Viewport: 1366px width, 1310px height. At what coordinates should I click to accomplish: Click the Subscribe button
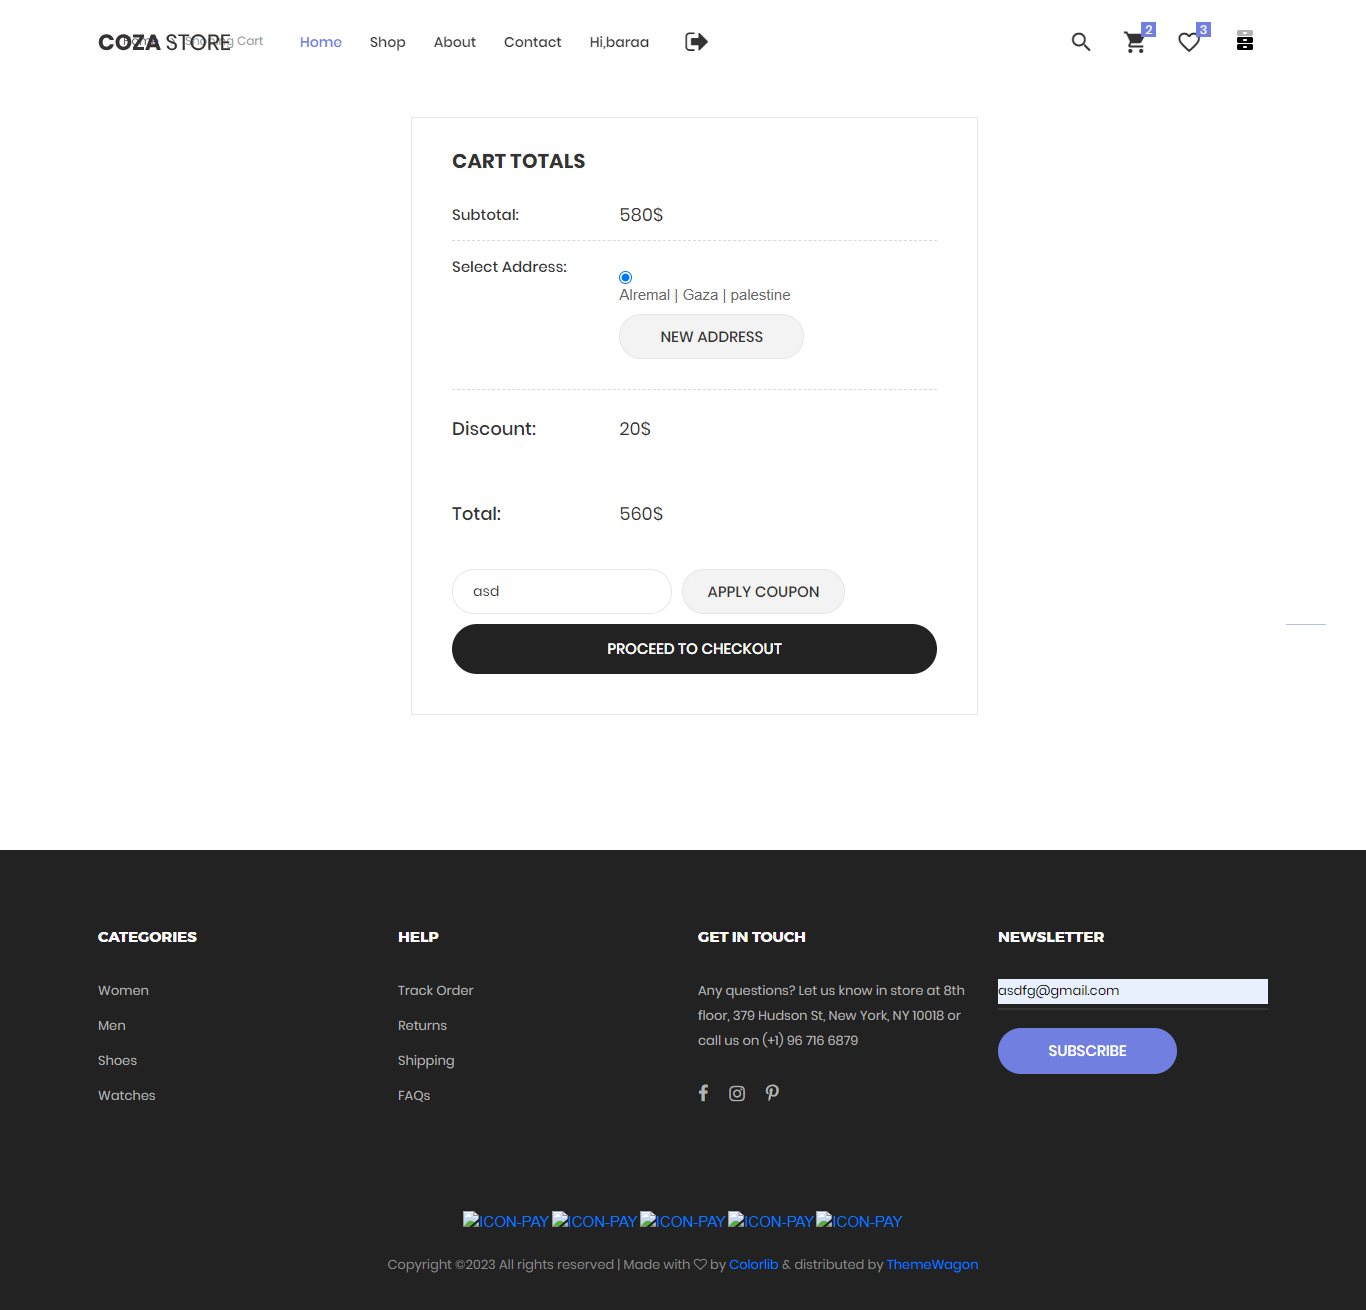point(1087,1051)
